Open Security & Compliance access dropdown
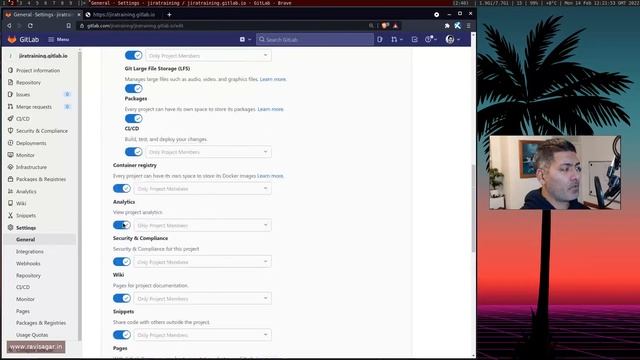The height and width of the screenshot is (360, 640). (202, 262)
